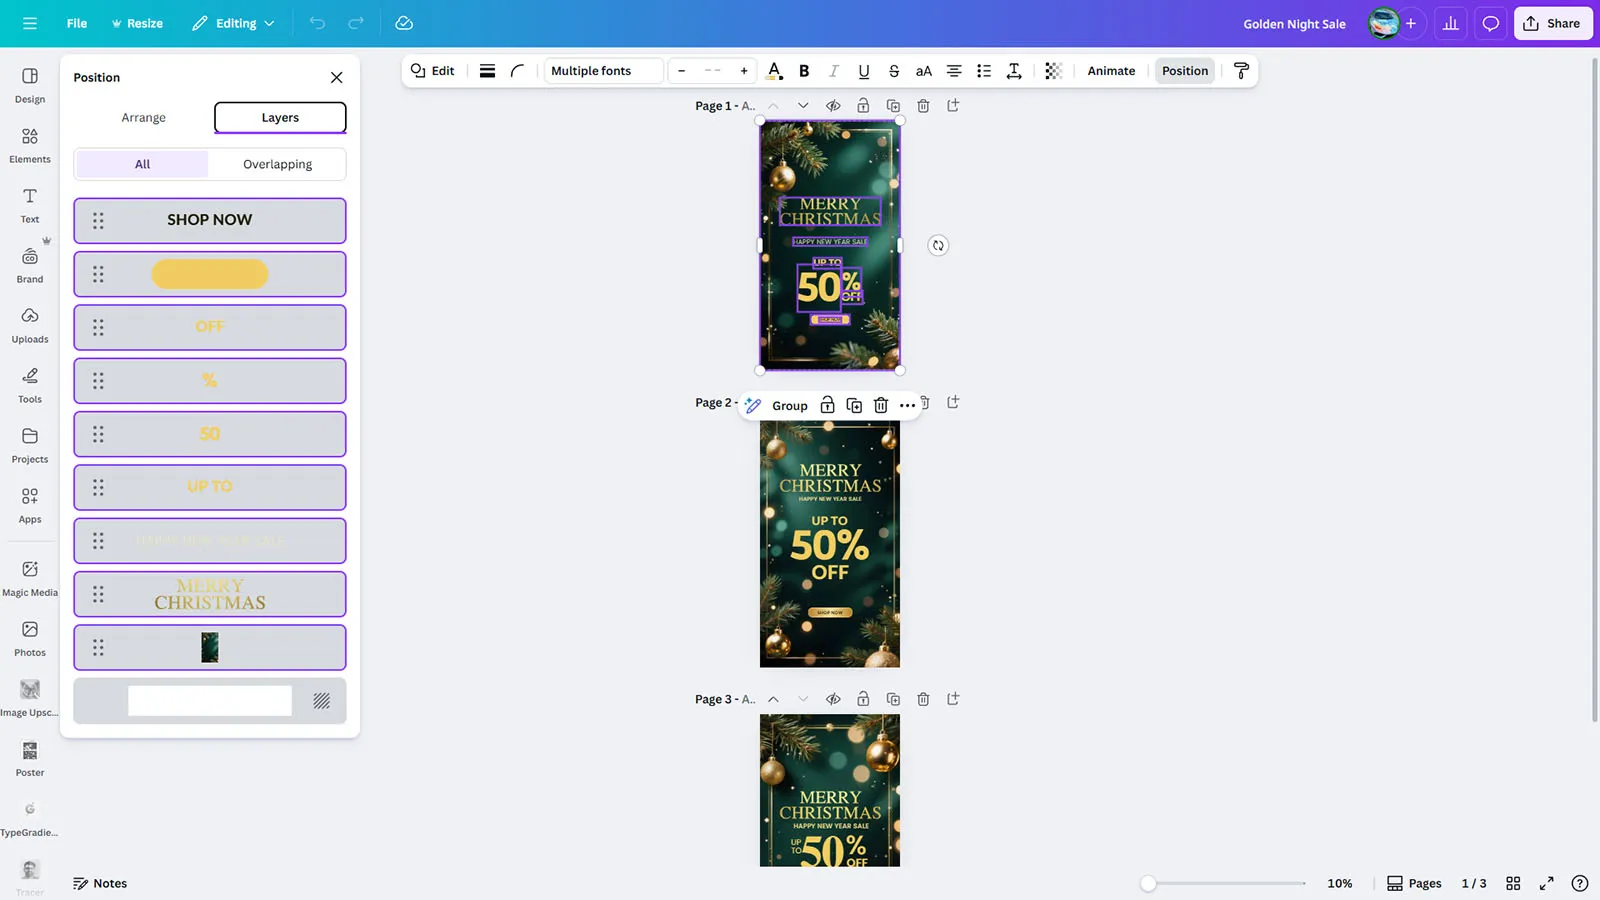The width and height of the screenshot is (1600, 900).
Task: Click the text color icon
Action: pyautogui.click(x=774, y=71)
